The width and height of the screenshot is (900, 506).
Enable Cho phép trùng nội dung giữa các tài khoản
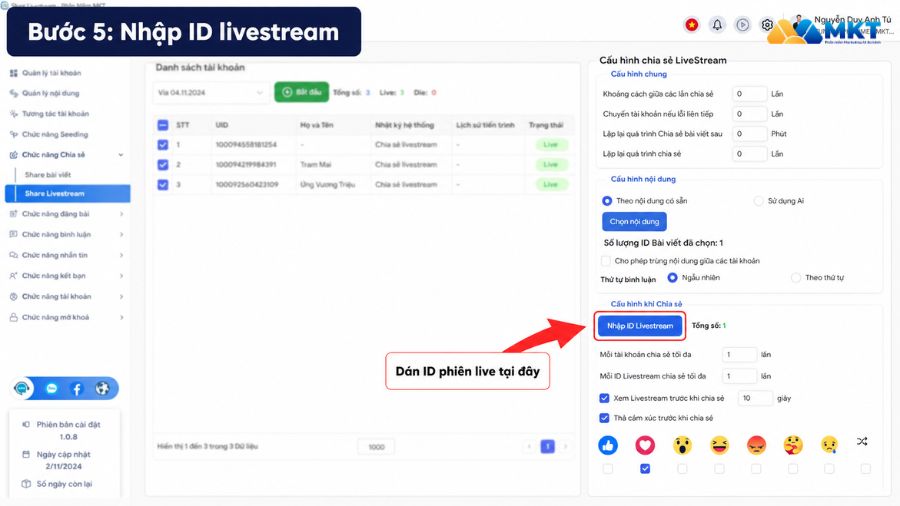click(606, 261)
